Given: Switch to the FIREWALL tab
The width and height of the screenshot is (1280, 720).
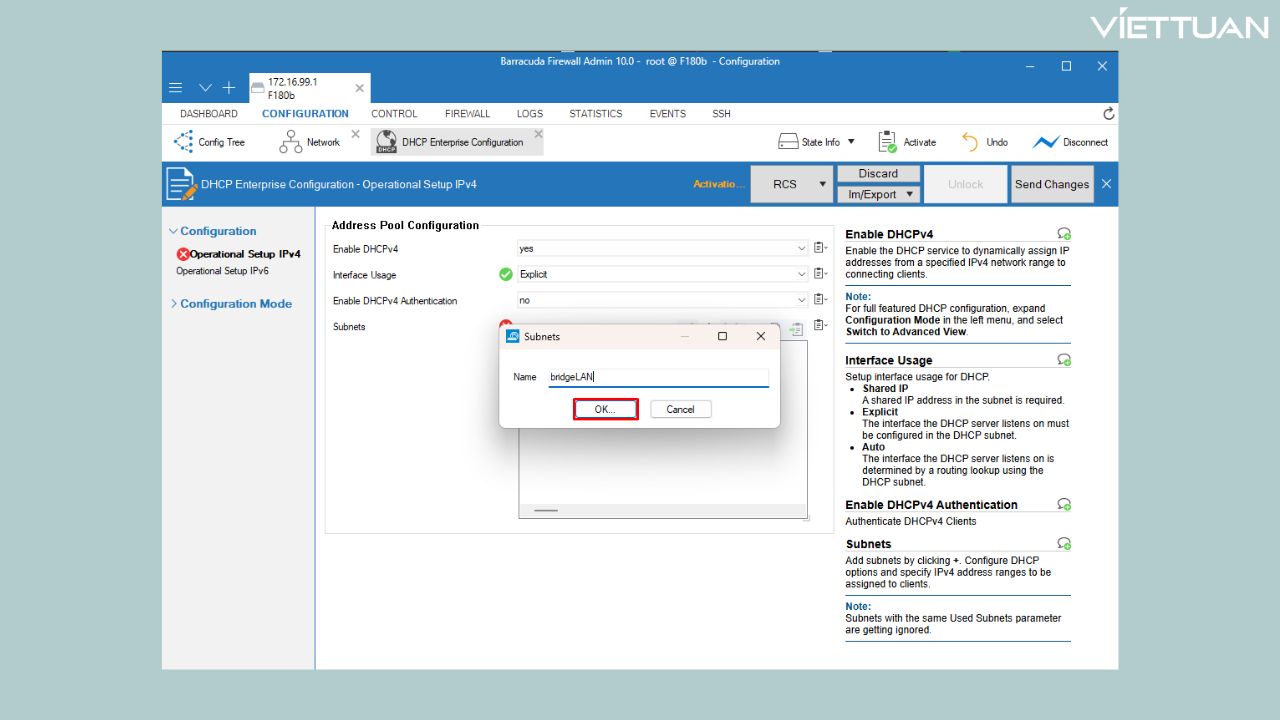Looking at the screenshot, I should tap(467, 114).
